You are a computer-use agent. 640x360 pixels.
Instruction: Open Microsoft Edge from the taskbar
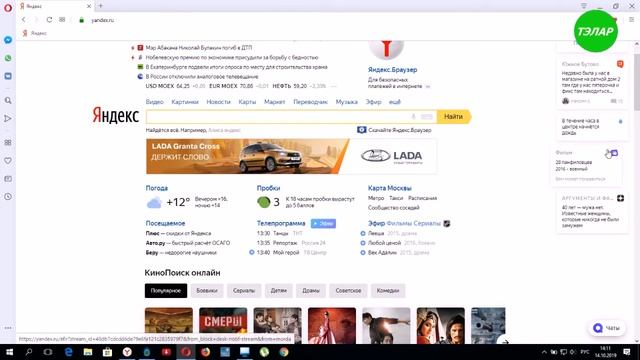(68, 352)
